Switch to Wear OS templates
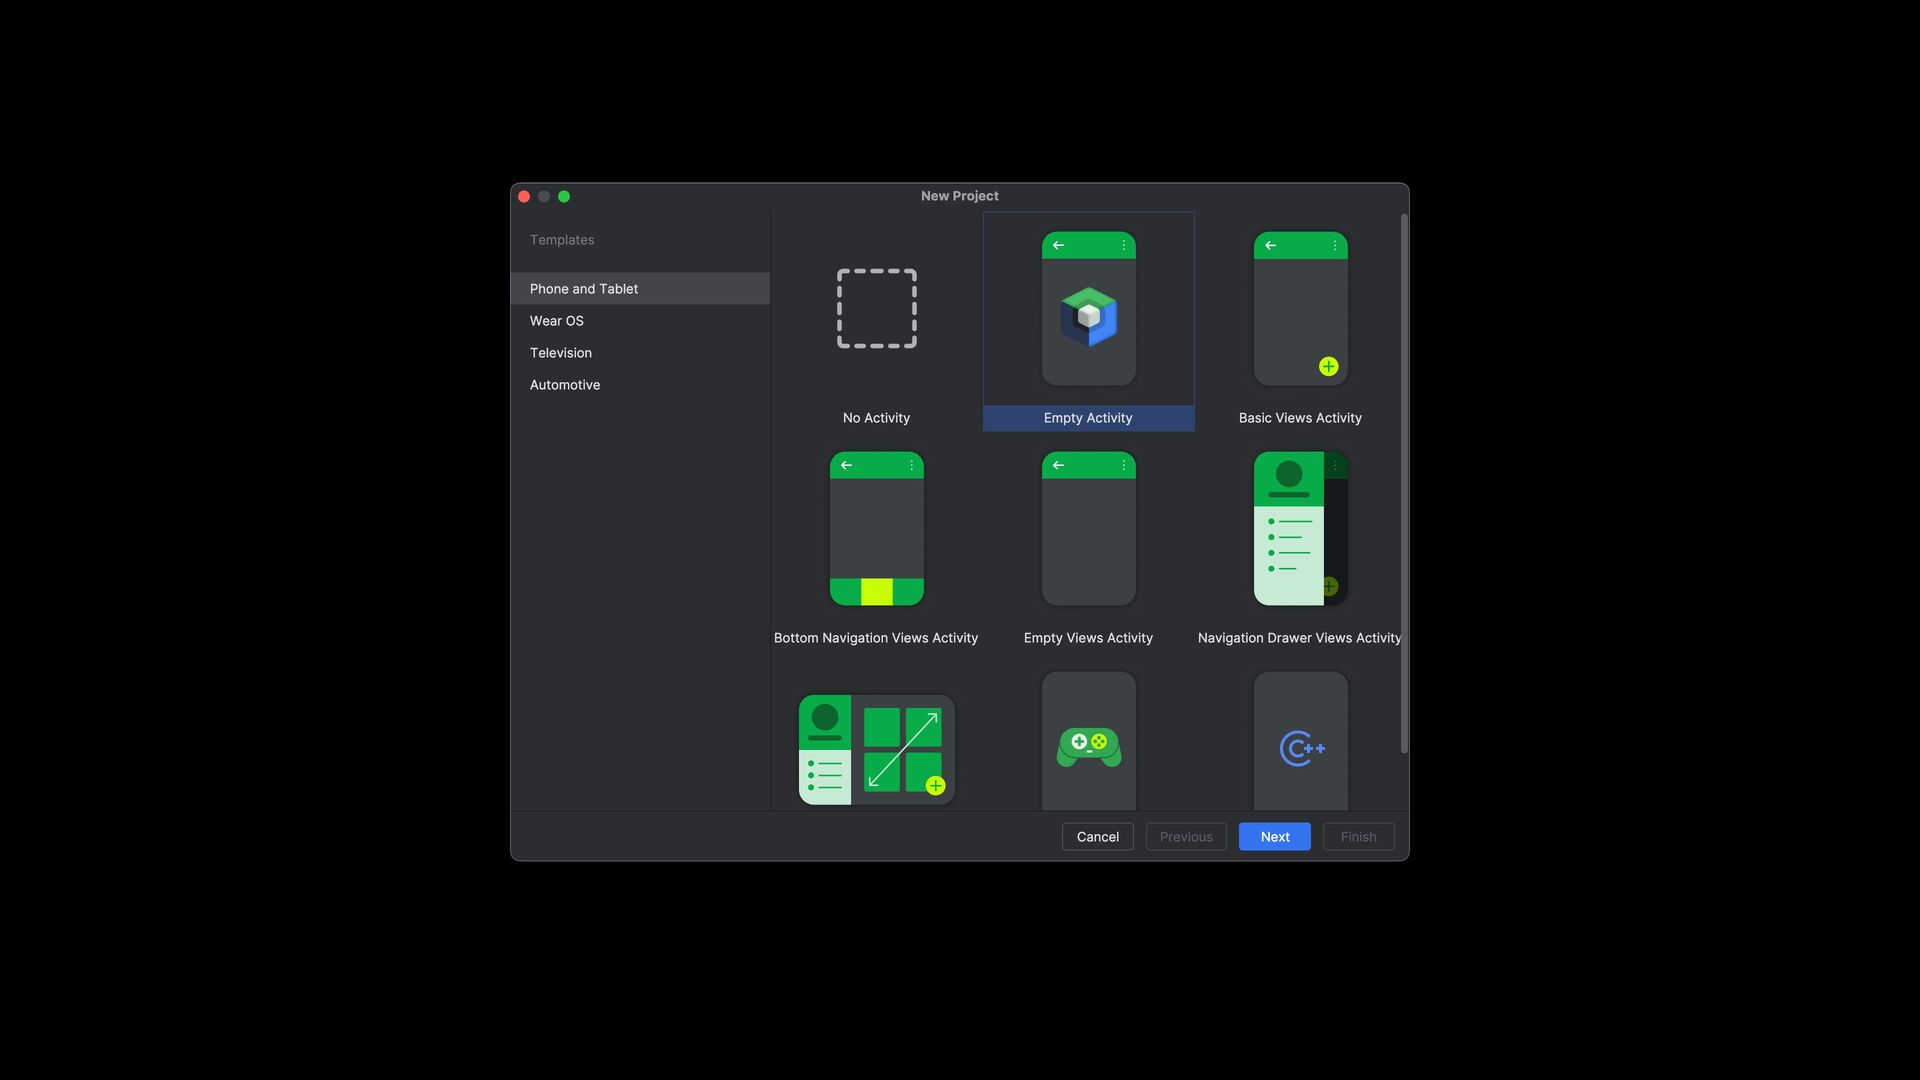This screenshot has height=1080, width=1920. (640, 321)
